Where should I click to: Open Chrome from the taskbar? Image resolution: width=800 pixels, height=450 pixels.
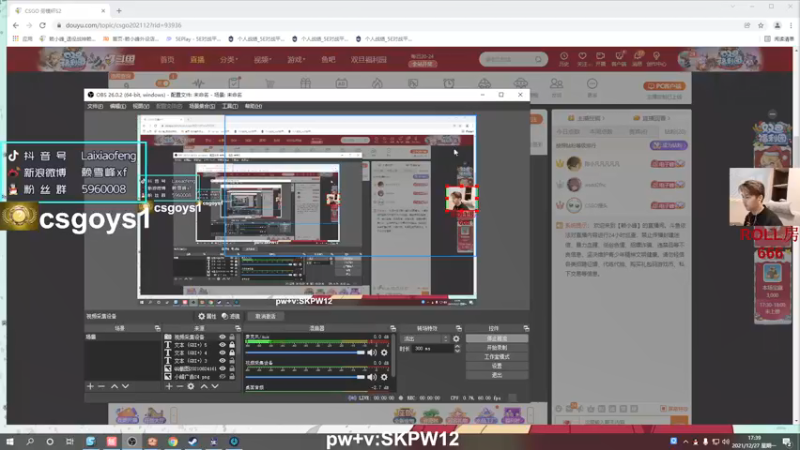(173, 441)
